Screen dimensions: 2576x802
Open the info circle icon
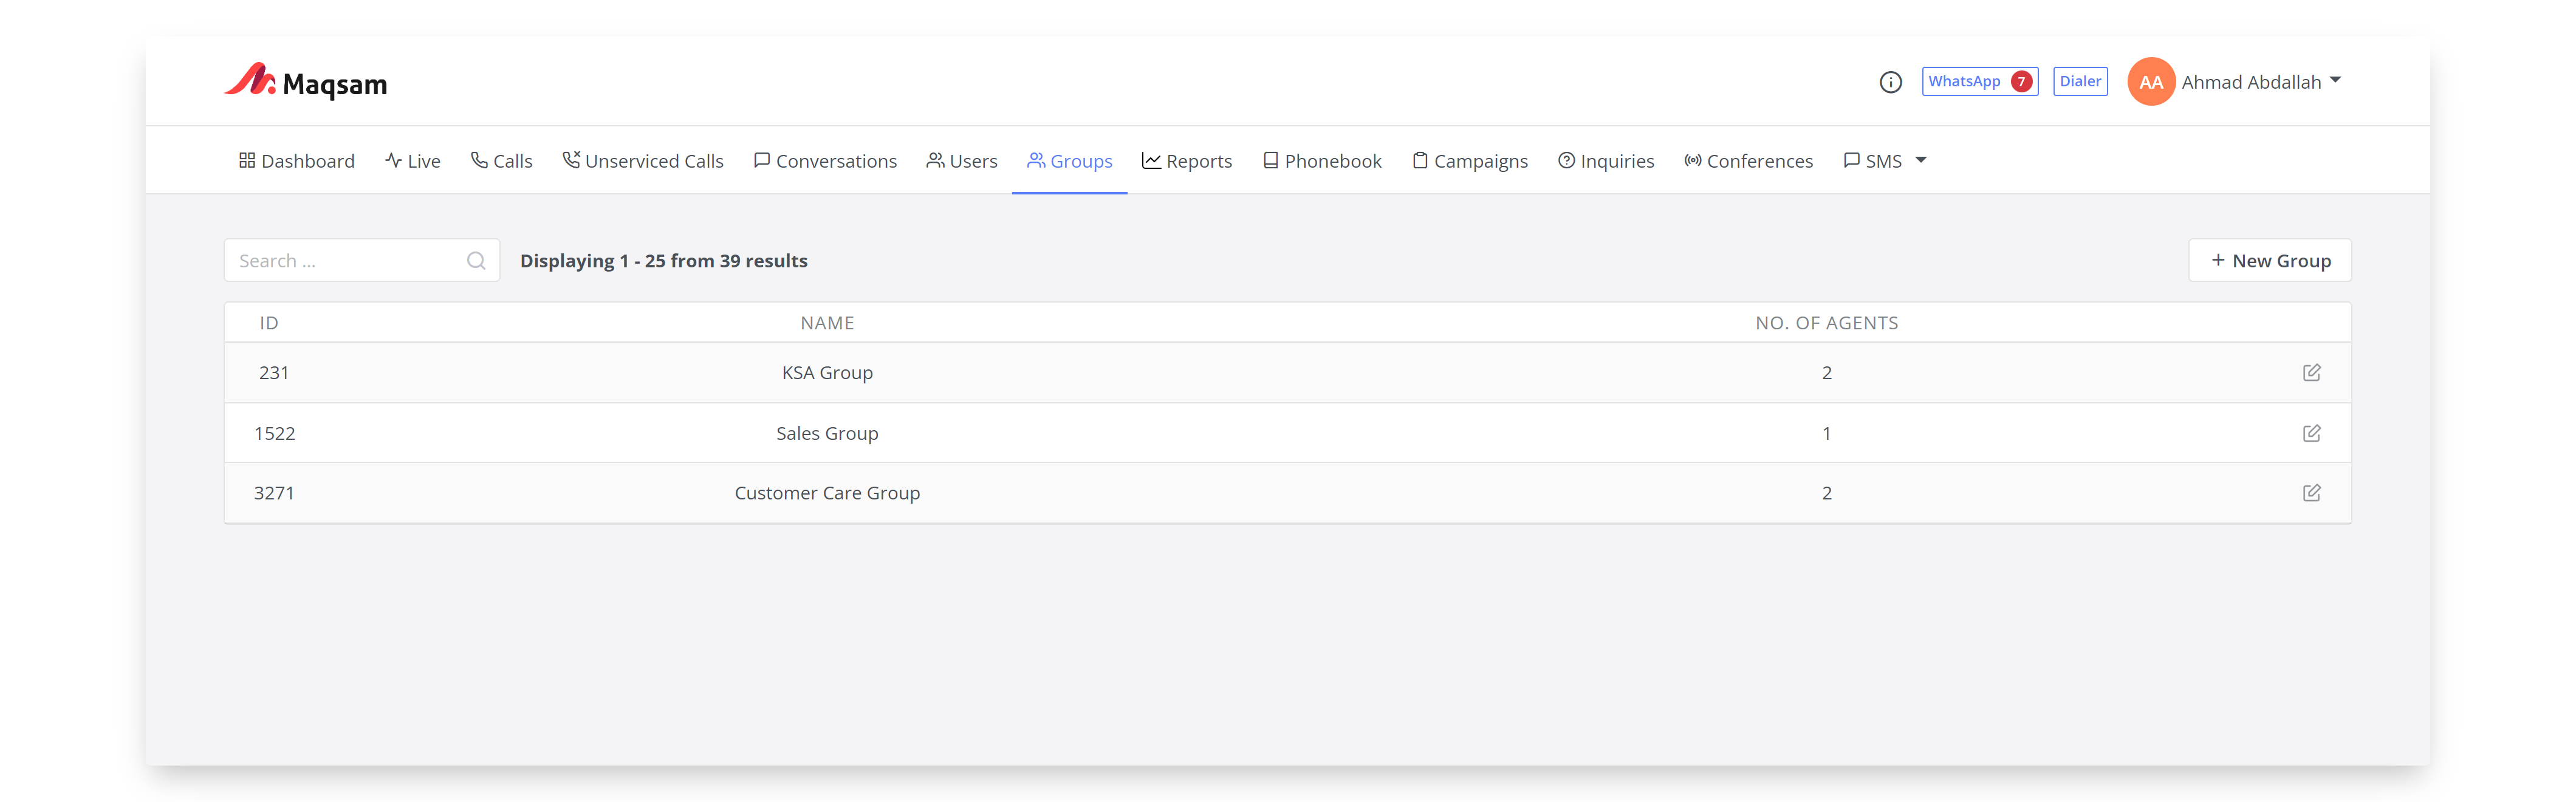click(x=1890, y=82)
